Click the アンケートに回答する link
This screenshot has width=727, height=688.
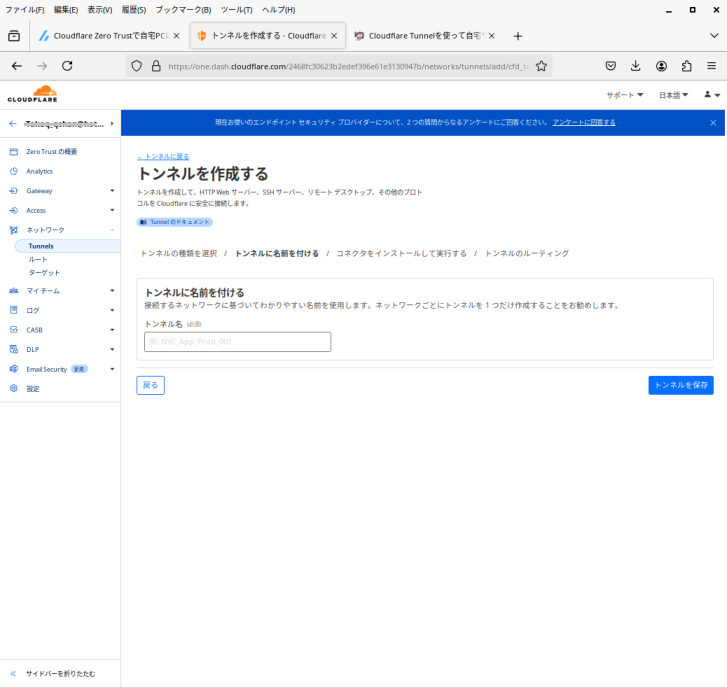pyautogui.click(x=584, y=122)
